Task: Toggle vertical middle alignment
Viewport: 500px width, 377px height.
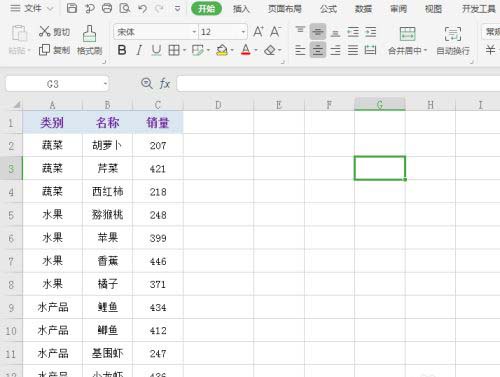Action: click(x=318, y=32)
